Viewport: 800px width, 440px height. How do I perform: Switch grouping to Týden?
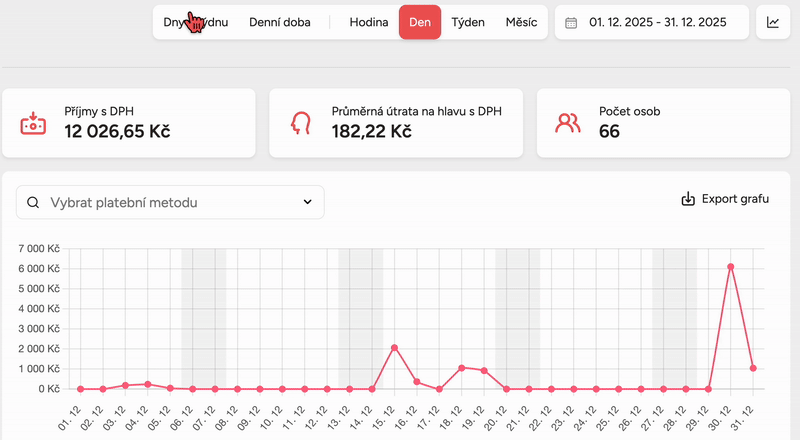[x=468, y=22]
